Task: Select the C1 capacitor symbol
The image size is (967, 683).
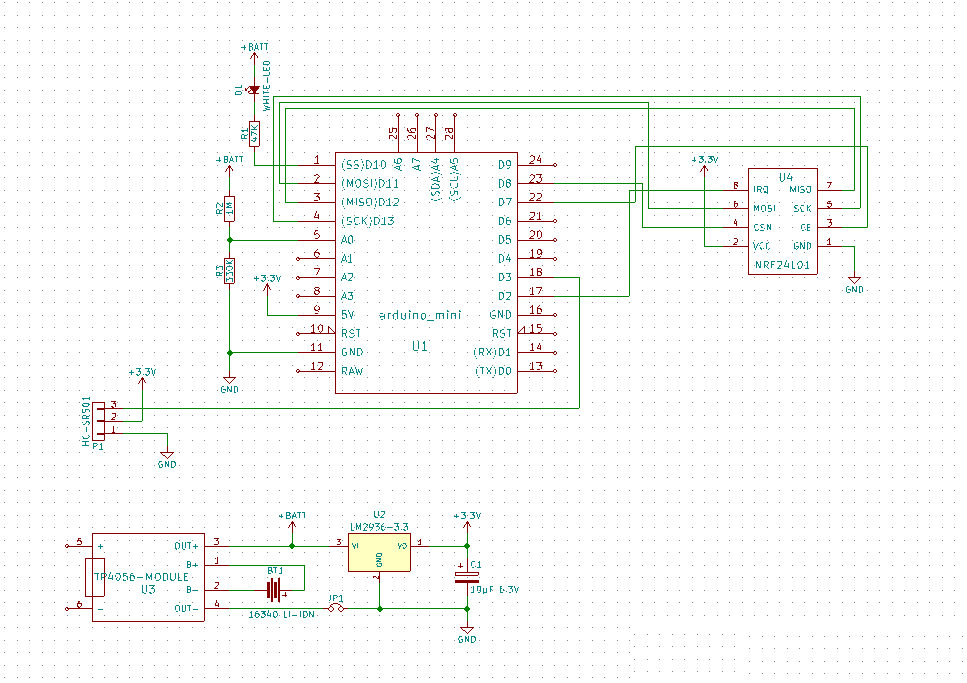Action: 467,577
